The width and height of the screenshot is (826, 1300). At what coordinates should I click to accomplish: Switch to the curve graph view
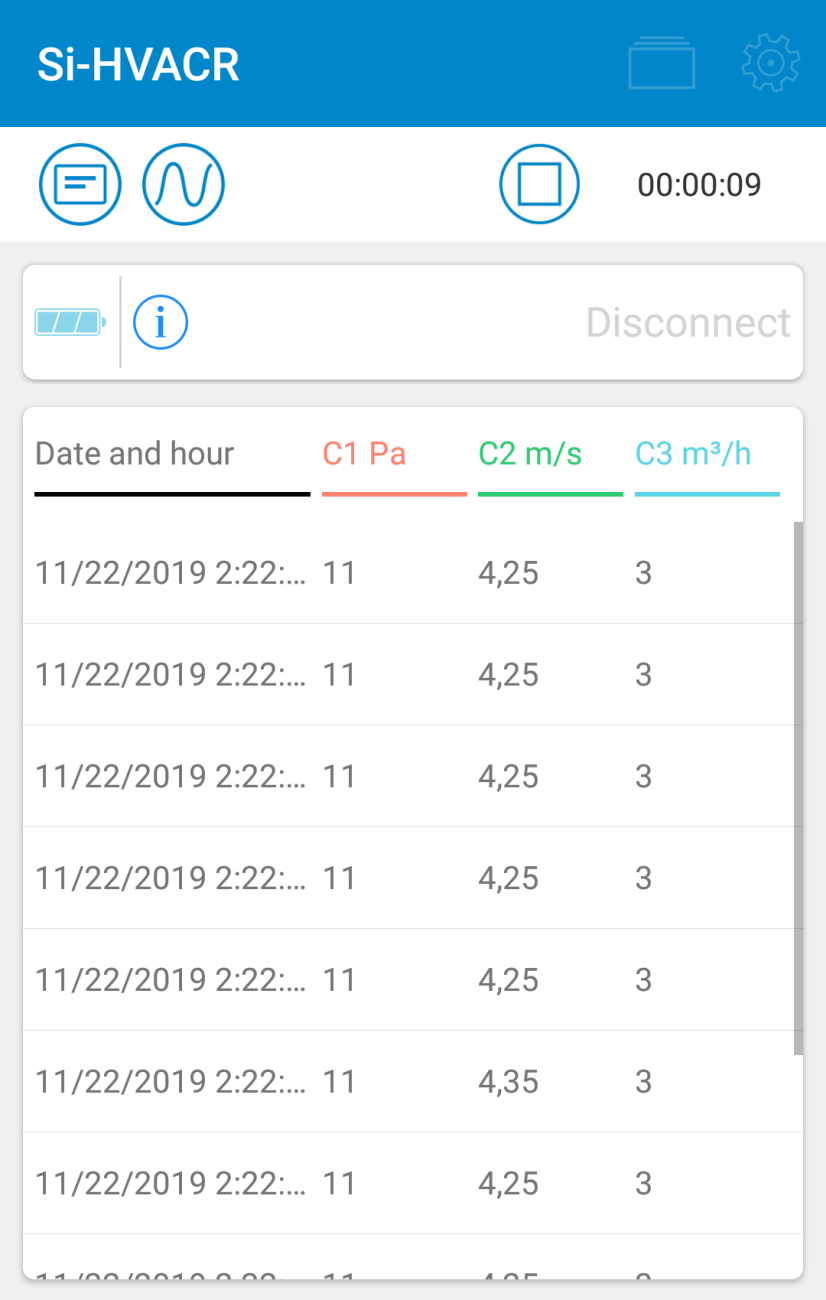coord(184,185)
